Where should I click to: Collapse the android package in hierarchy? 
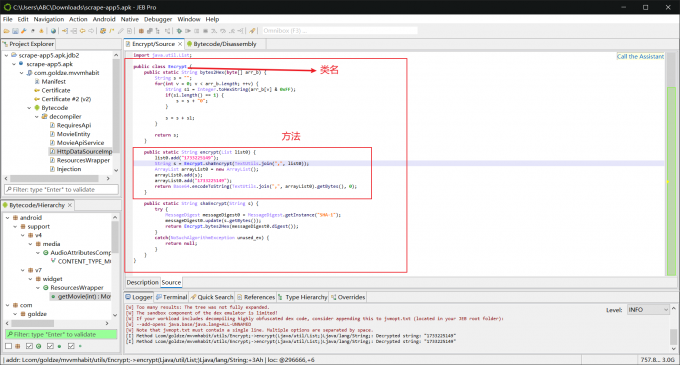pos(7,218)
